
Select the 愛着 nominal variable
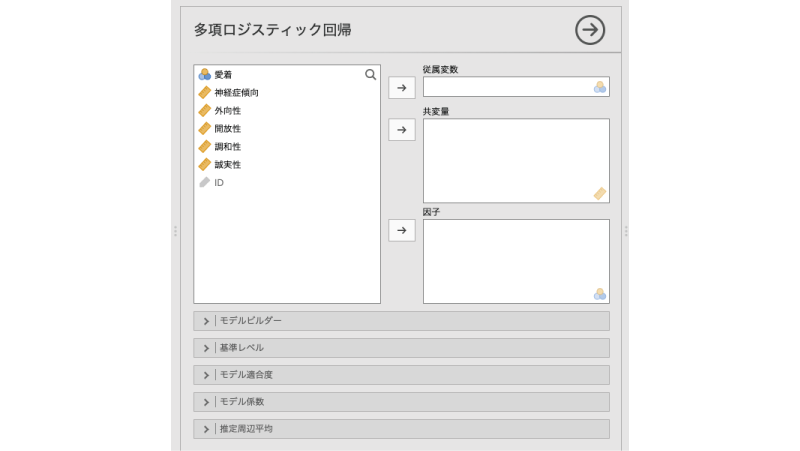pos(223,75)
